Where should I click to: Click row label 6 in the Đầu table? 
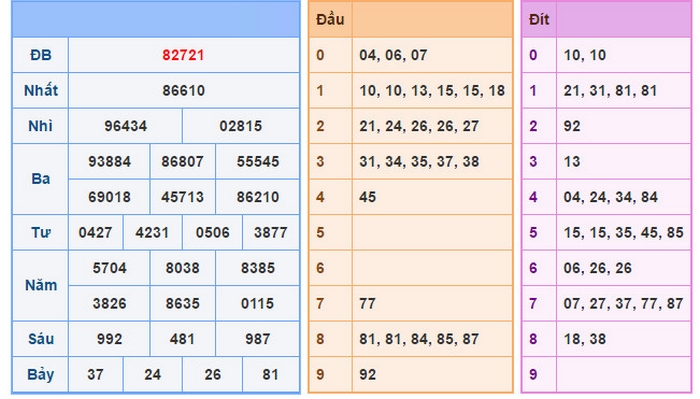click(320, 268)
